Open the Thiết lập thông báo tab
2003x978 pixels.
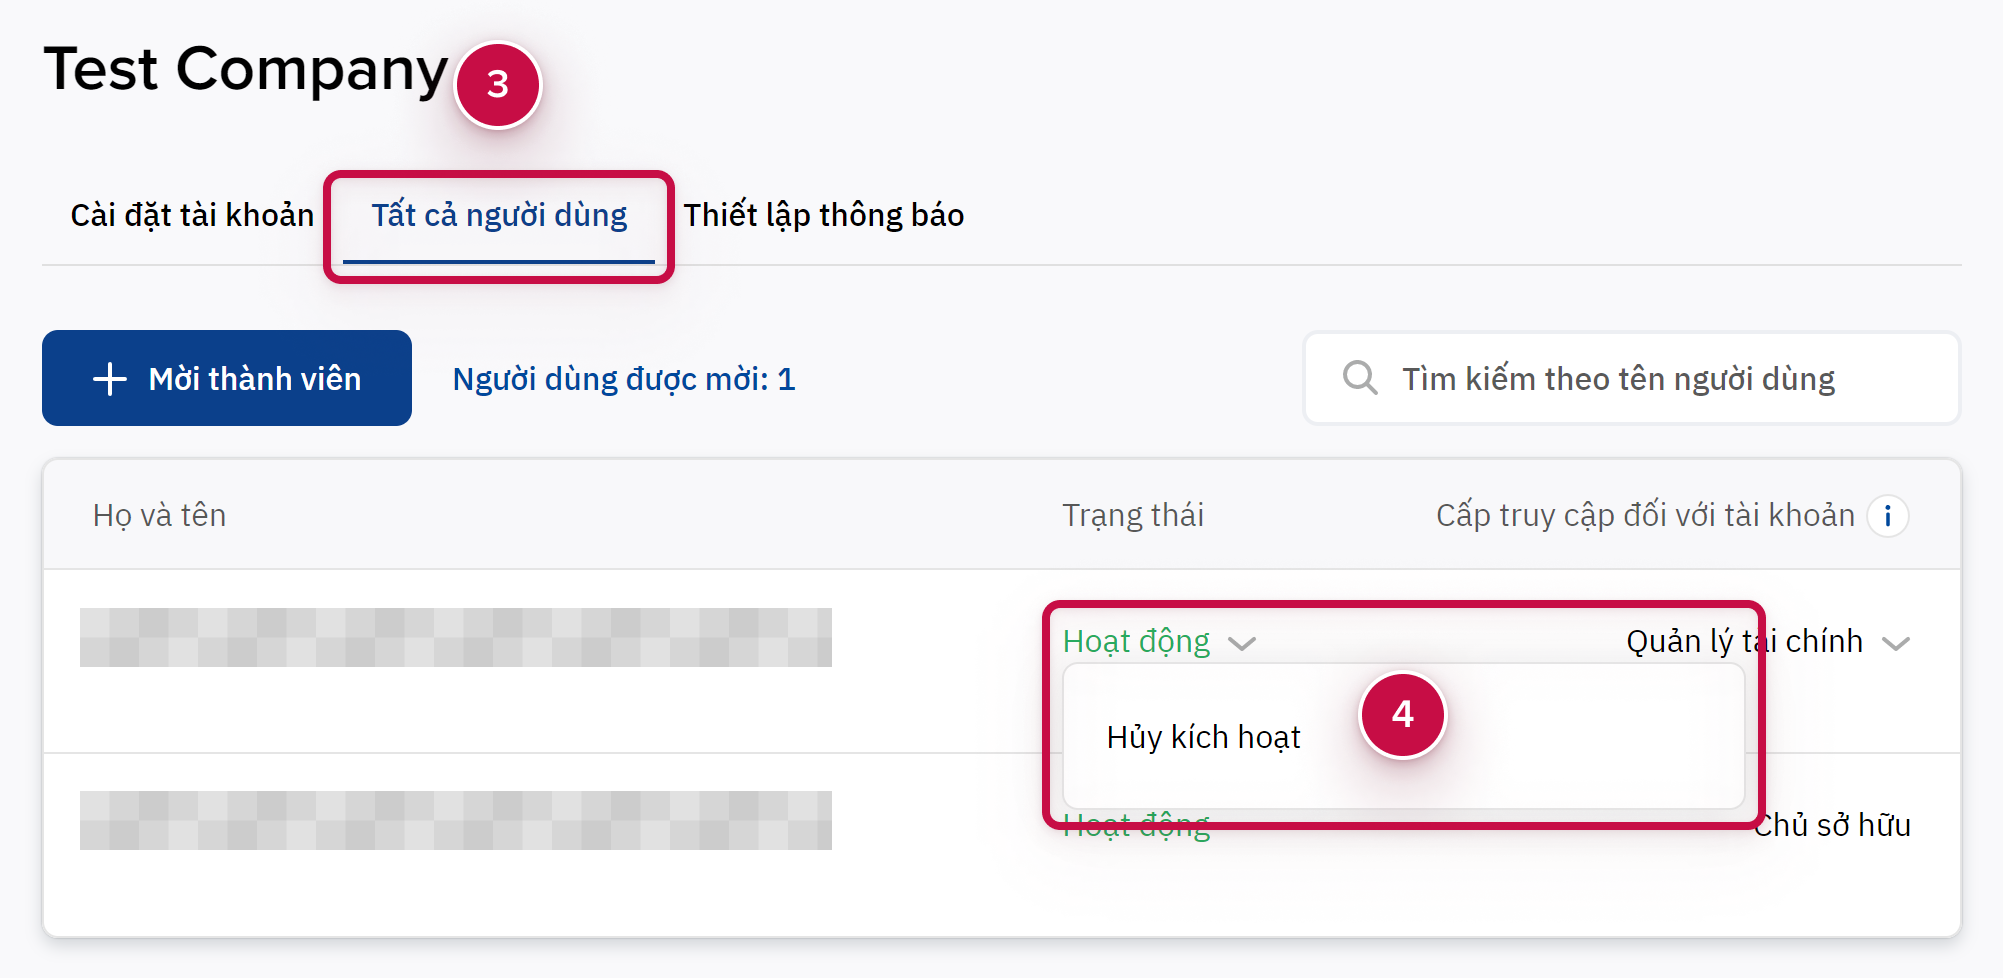823,216
